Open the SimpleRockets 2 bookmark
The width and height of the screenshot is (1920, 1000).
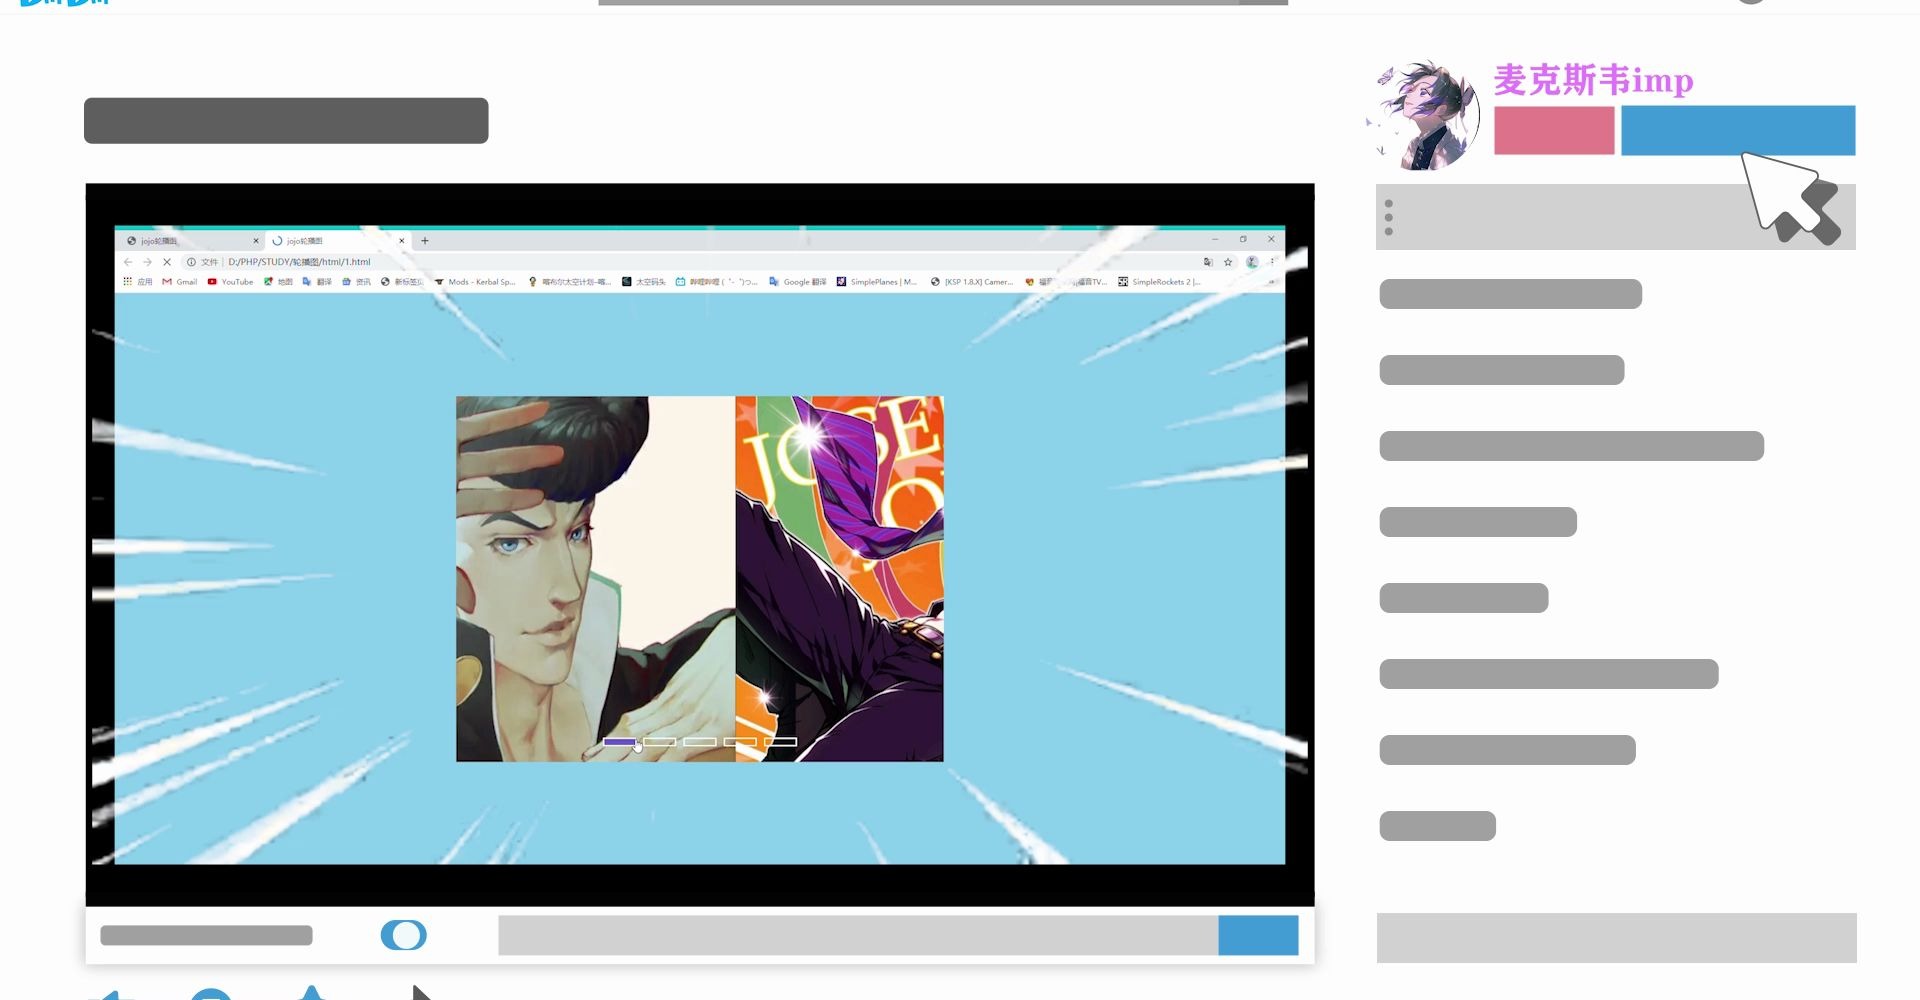[x=1159, y=282]
